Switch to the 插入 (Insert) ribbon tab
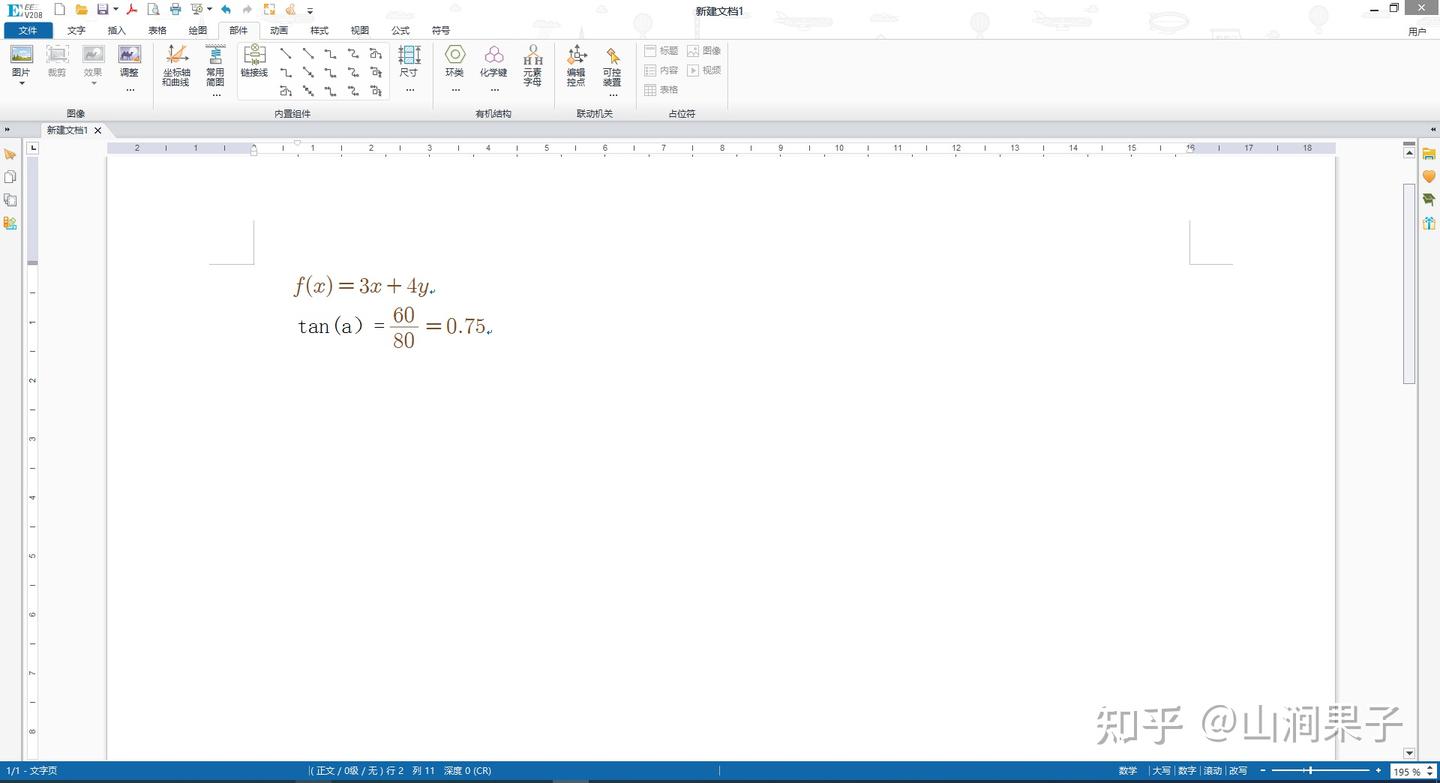 click(117, 31)
